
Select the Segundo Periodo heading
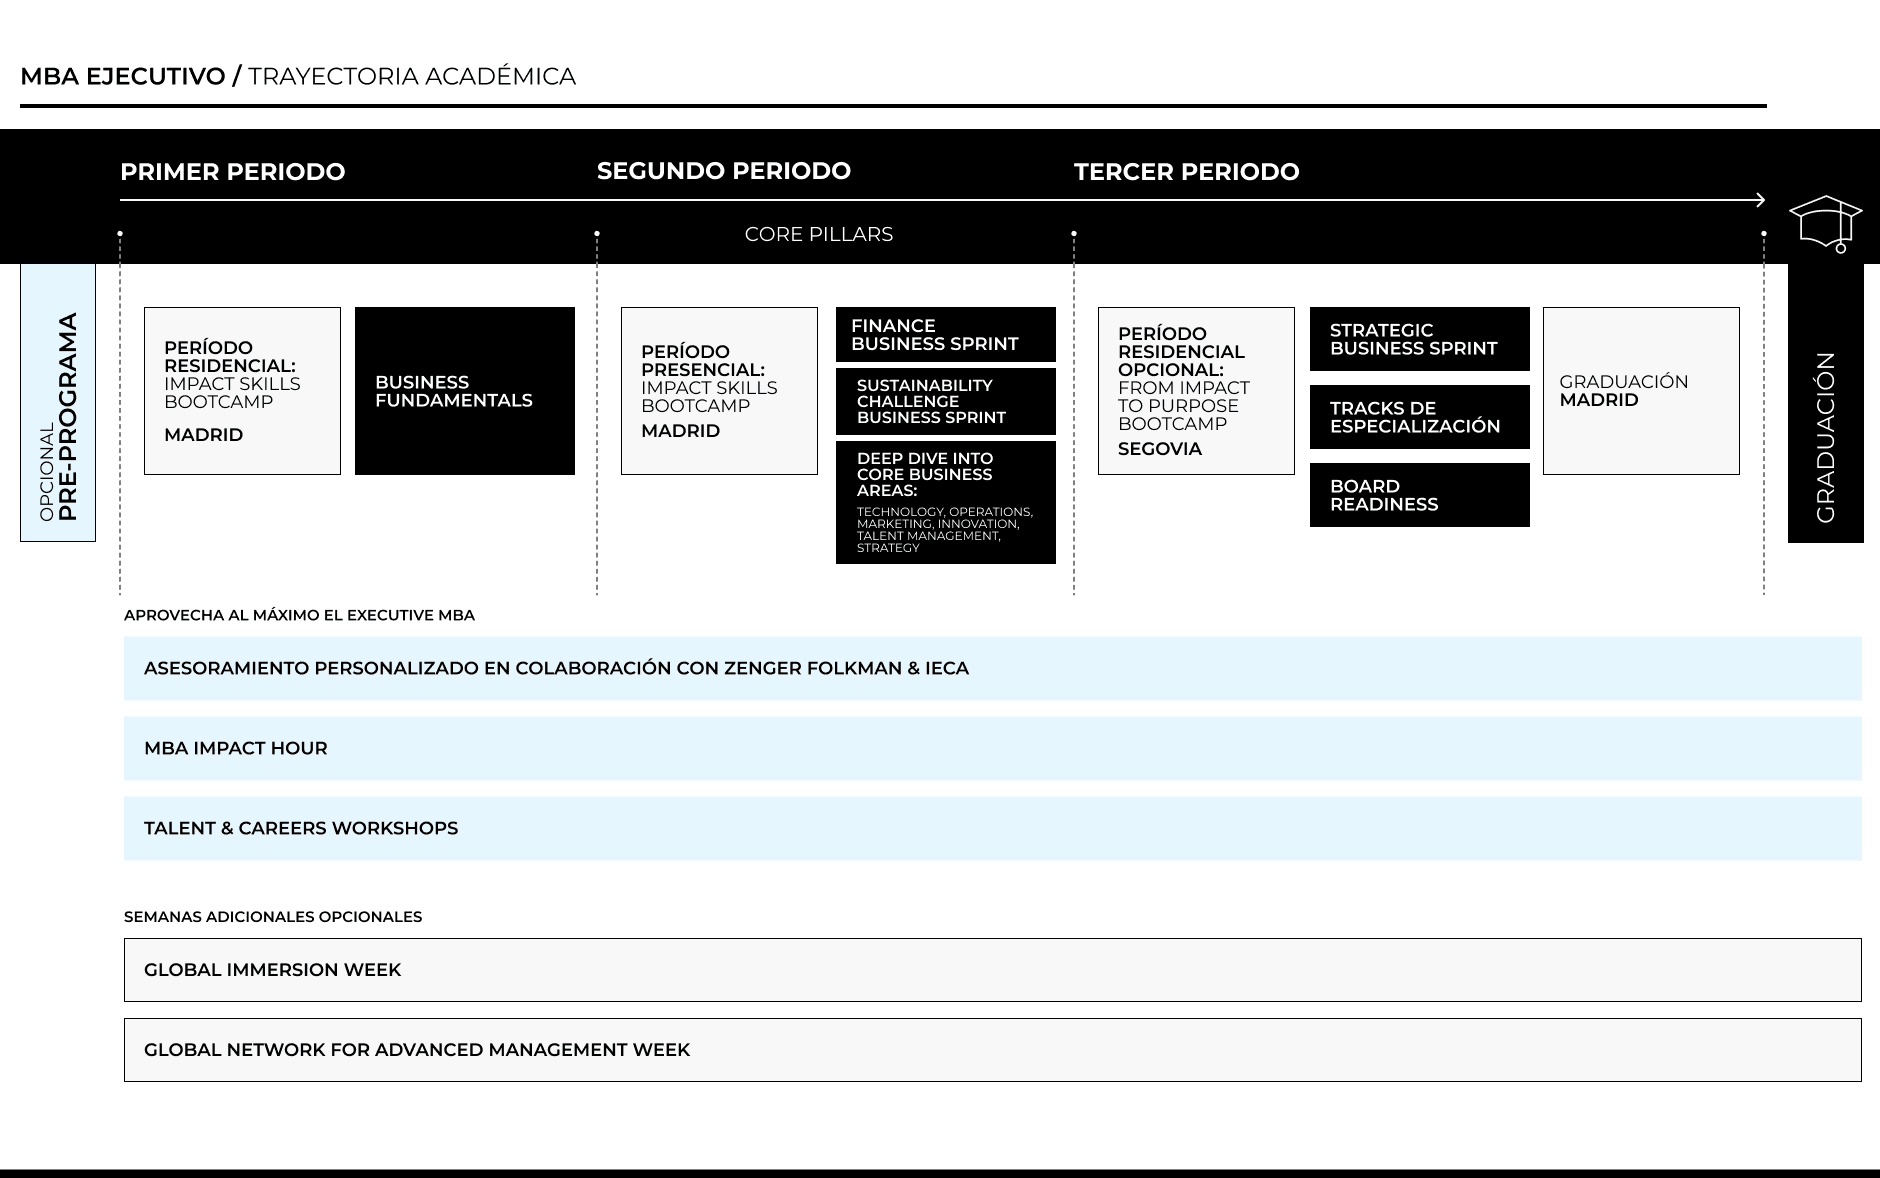724,171
